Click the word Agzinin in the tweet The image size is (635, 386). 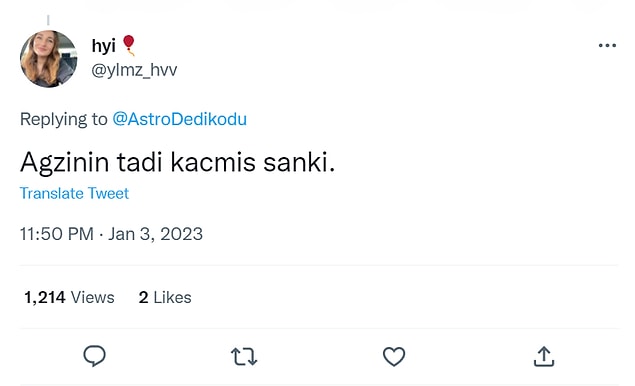point(64,163)
